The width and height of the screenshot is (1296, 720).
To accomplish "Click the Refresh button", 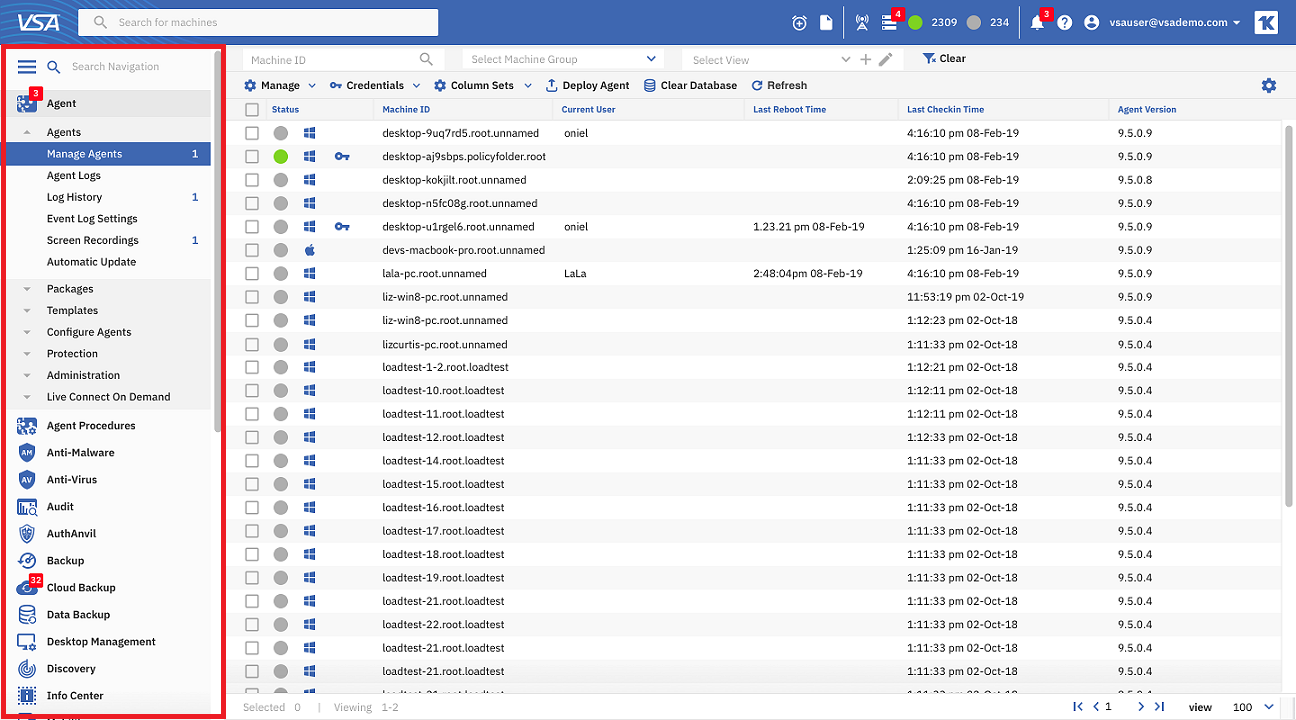I will pos(779,86).
